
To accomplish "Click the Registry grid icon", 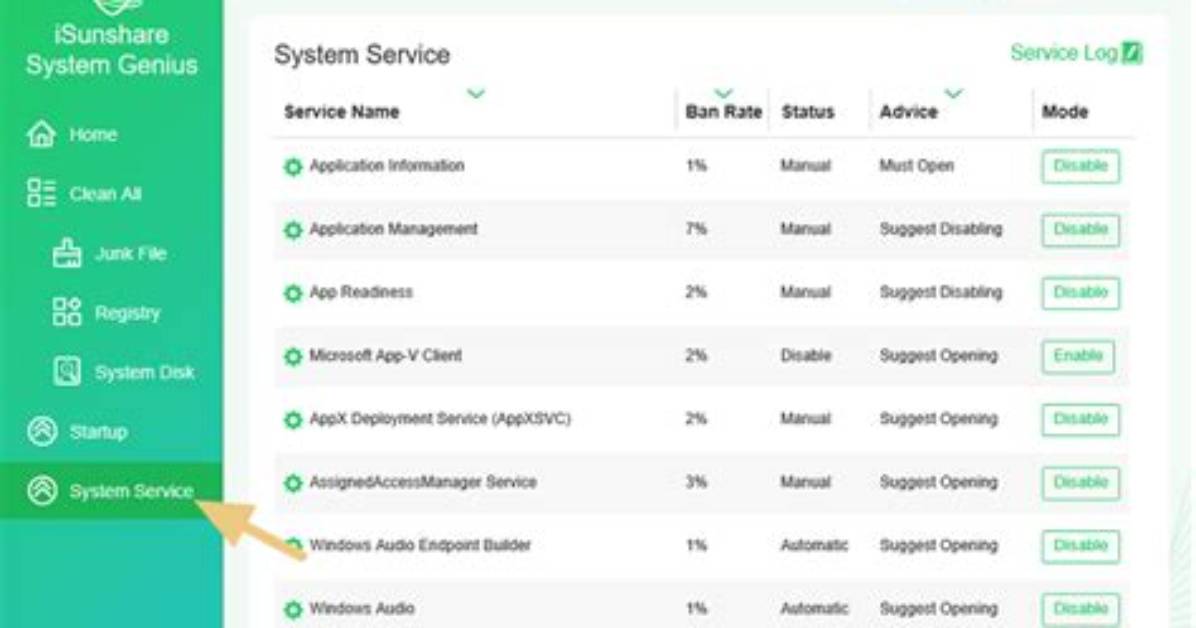I will (67, 312).
